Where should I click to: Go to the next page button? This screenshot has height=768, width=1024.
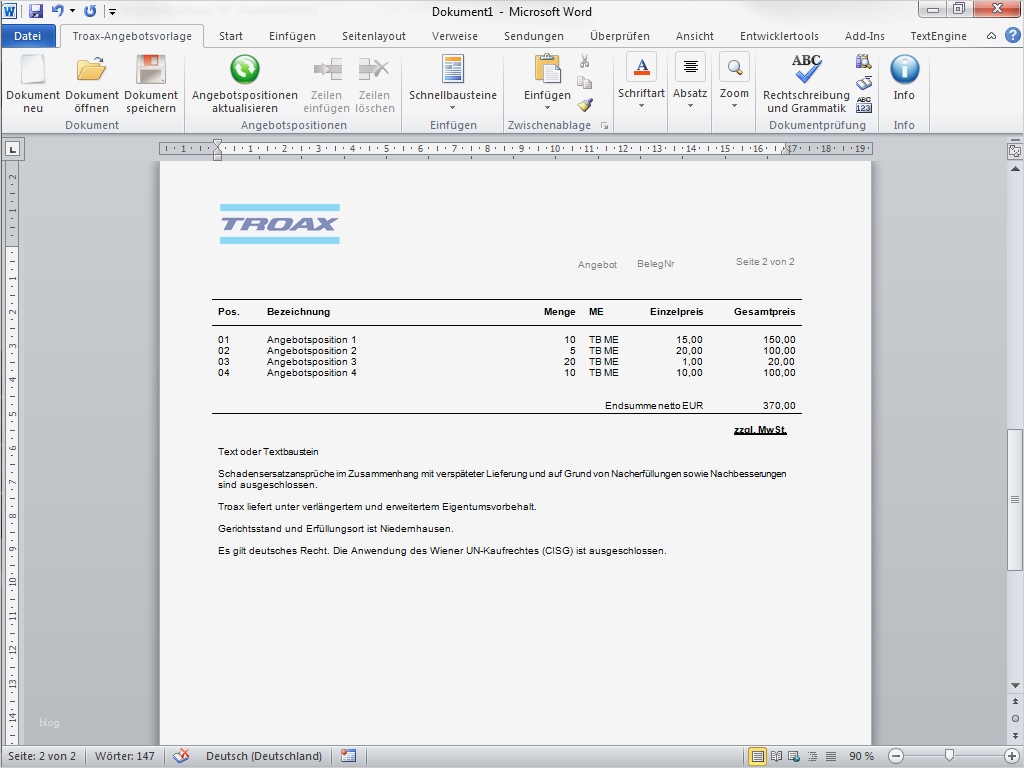tap(1015, 735)
